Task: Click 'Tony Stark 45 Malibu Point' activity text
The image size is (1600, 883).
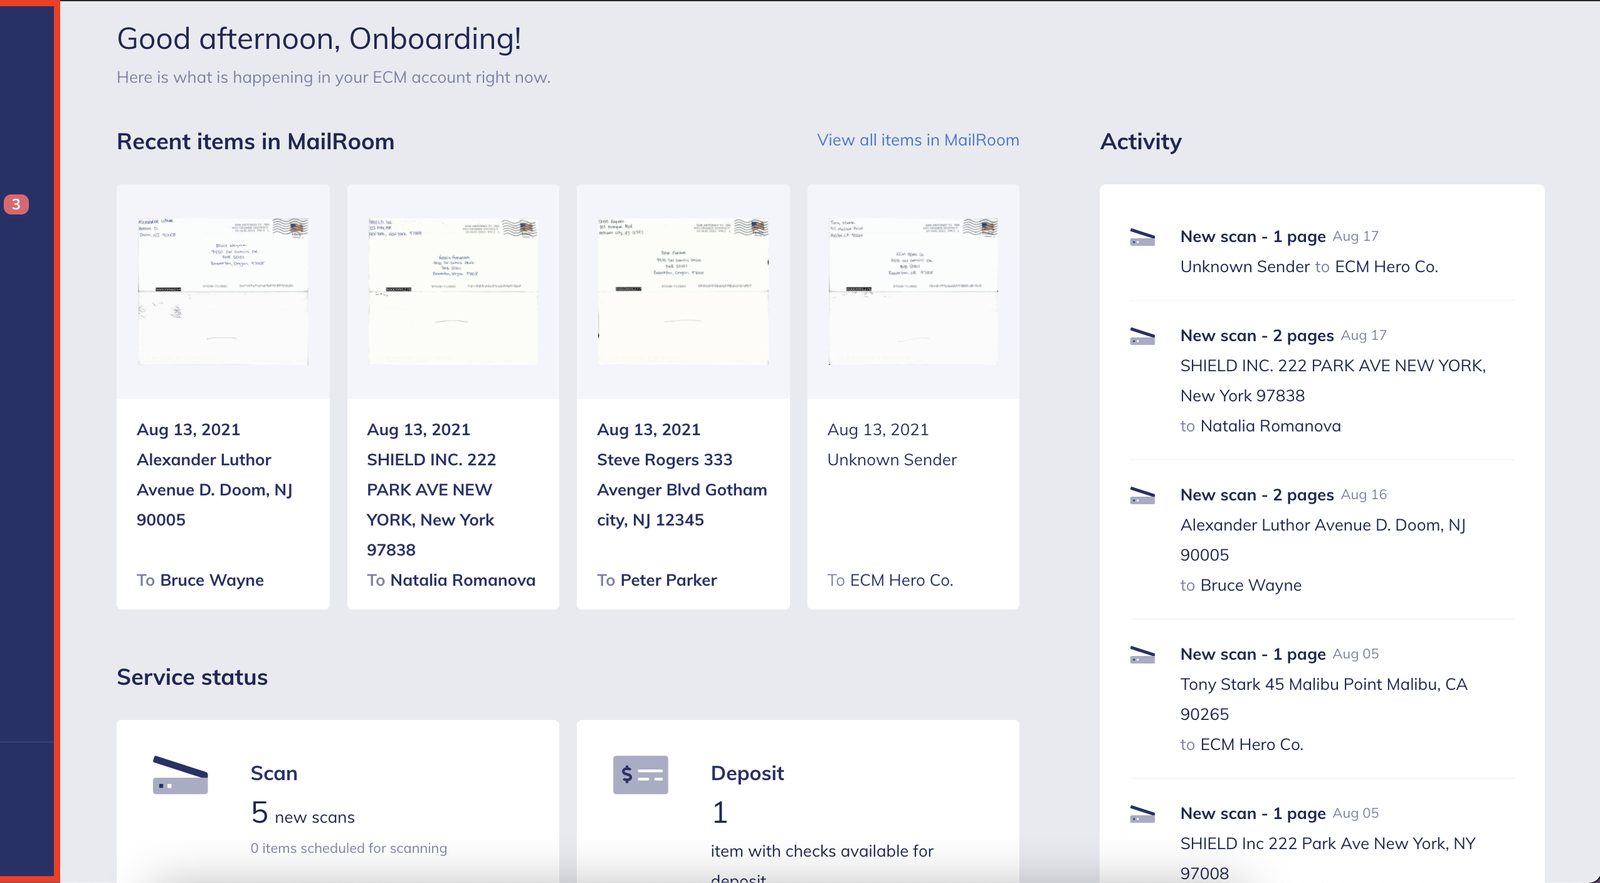Action: coord(1324,699)
